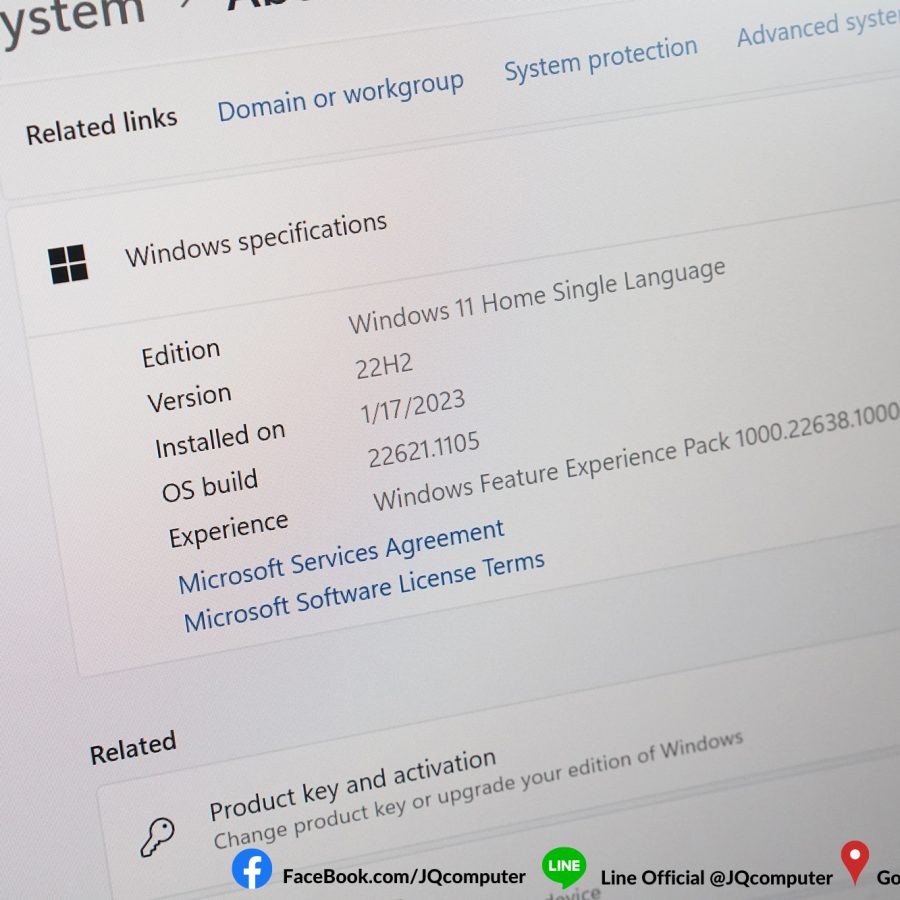Click the Version label
This screenshot has height=900, width=900.
[189, 397]
